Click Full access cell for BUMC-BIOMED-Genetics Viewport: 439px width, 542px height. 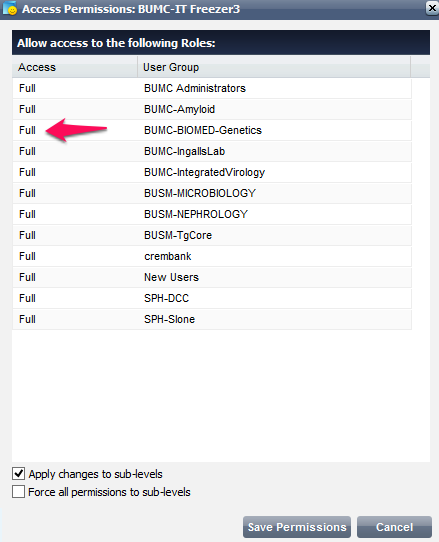pyautogui.click(x=27, y=130)
